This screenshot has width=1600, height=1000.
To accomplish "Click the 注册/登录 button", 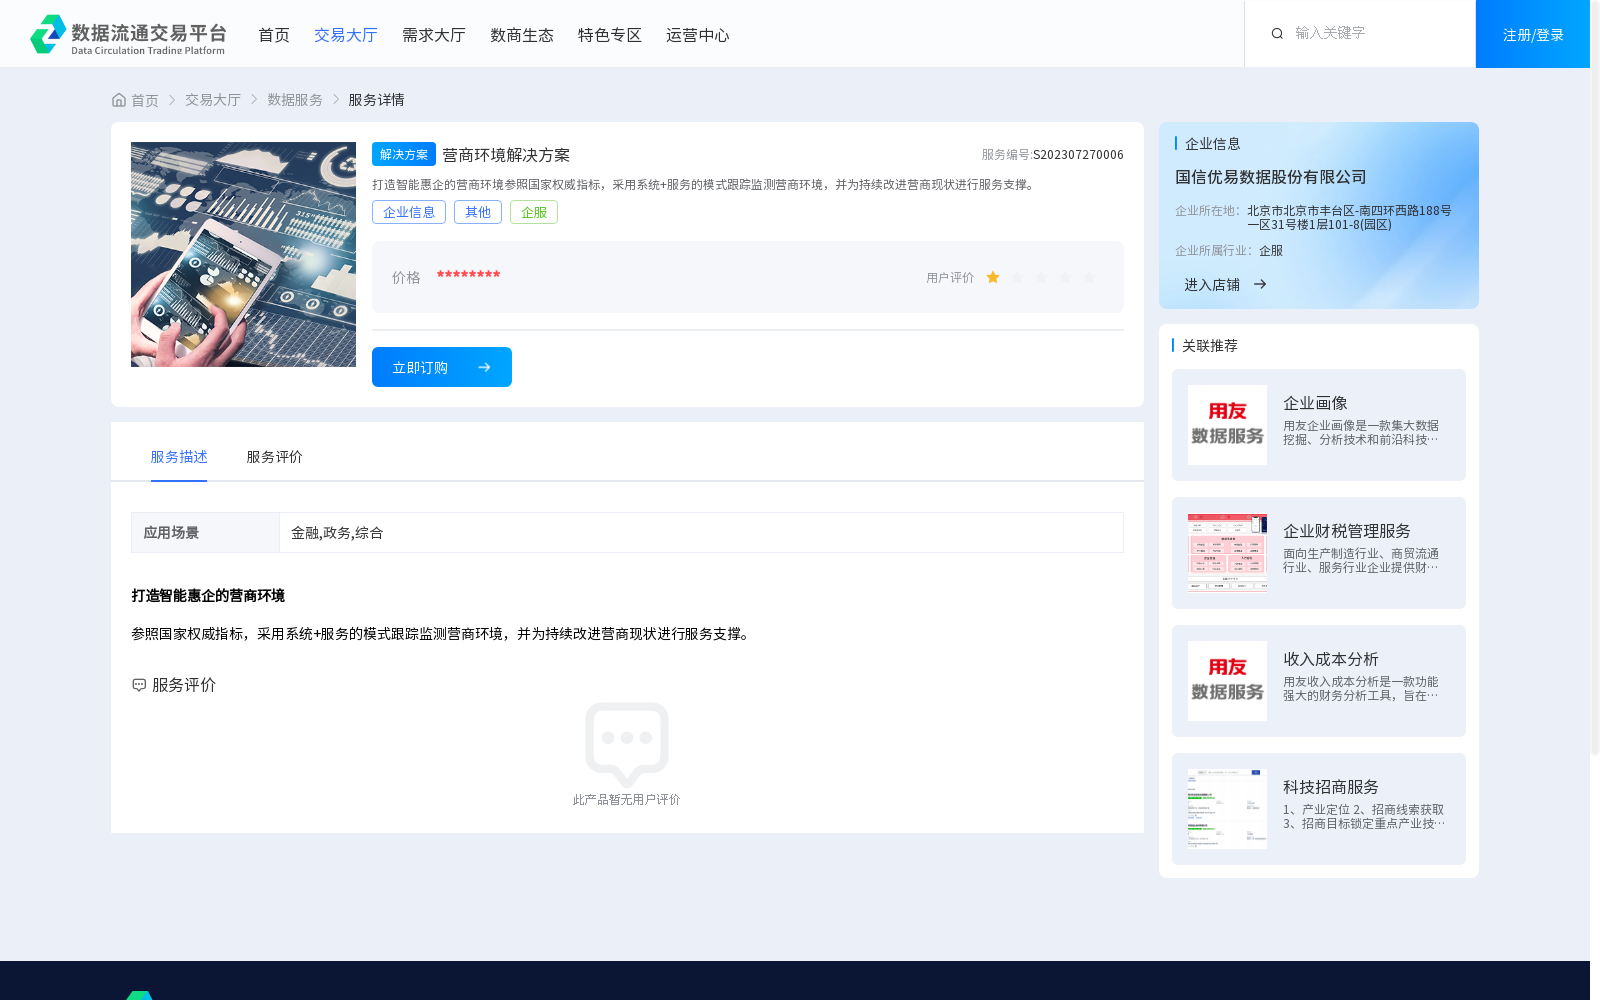I will (x=1533, y=34).
